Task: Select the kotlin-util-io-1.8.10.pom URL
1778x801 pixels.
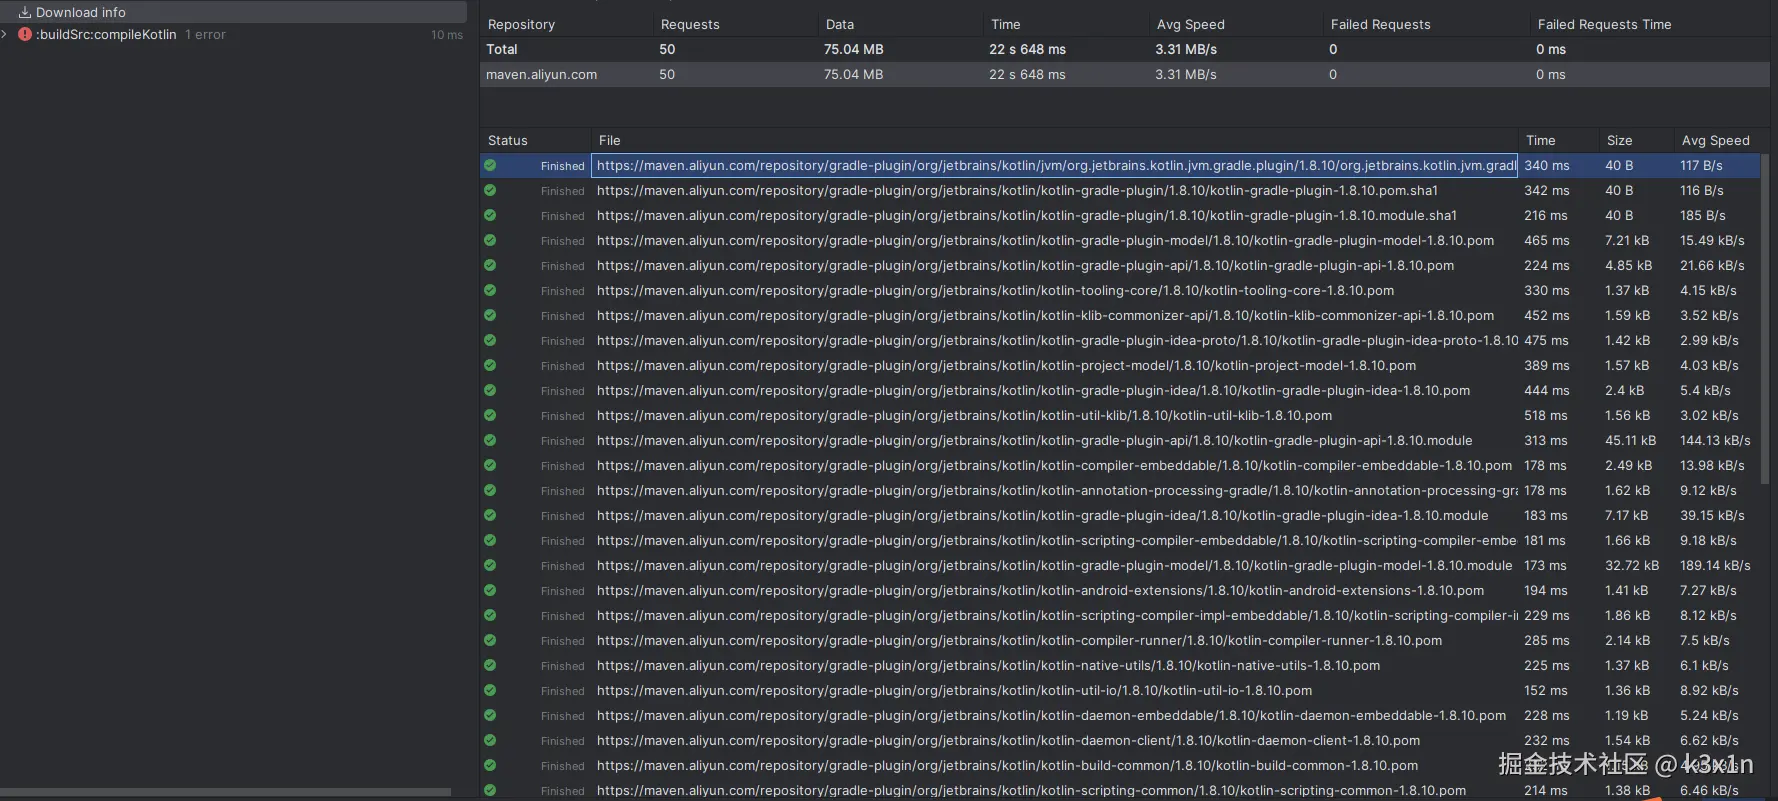Action: pos(954,690)
